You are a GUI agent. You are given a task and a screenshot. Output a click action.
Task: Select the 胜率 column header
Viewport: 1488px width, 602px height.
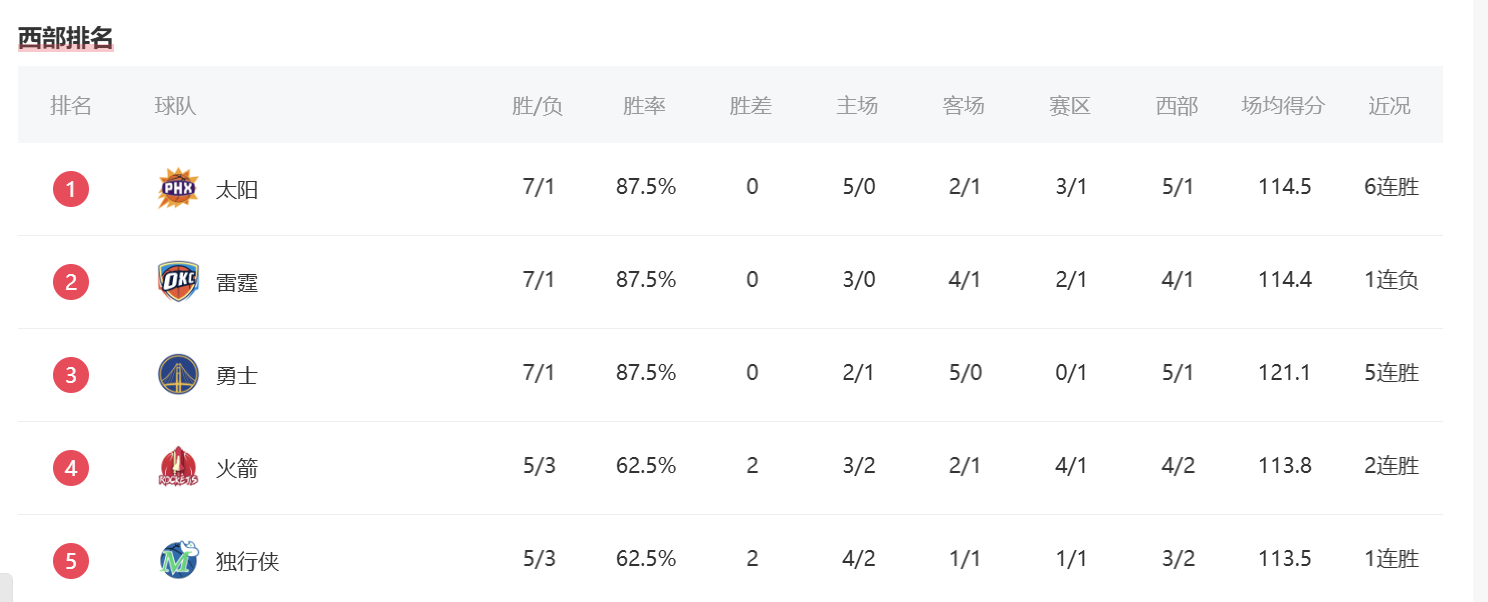[645, 106]
